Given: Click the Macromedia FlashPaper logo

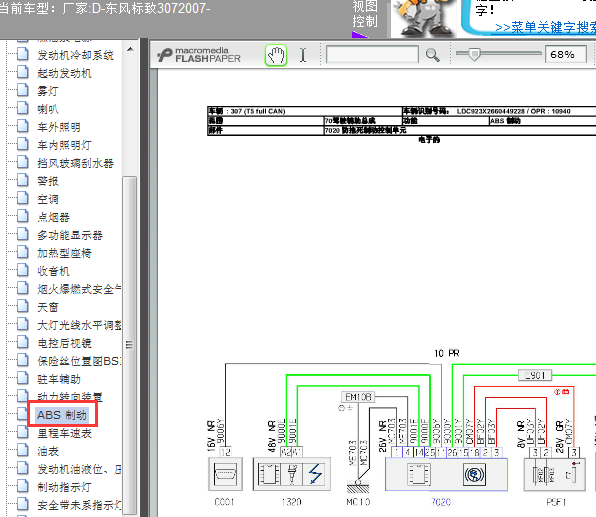Looking at the screenshot, I should click(x=199, y=55).
